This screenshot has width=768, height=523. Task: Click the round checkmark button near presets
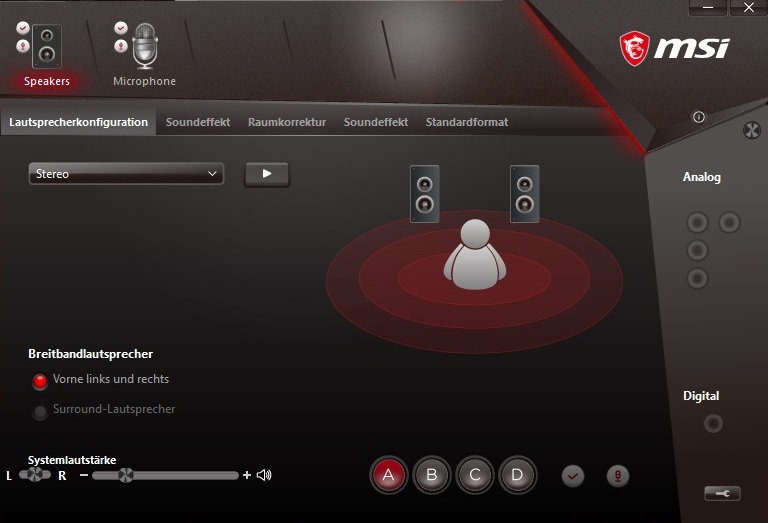[573, 476]
